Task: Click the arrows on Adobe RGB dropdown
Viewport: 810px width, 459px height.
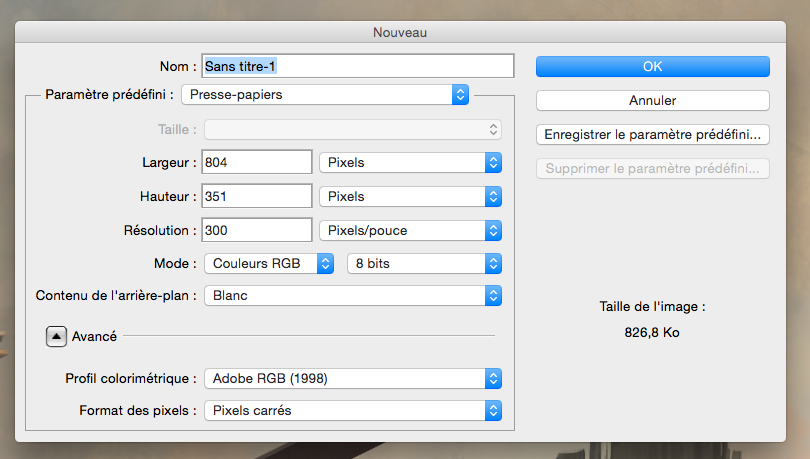Action: (492, 378)
